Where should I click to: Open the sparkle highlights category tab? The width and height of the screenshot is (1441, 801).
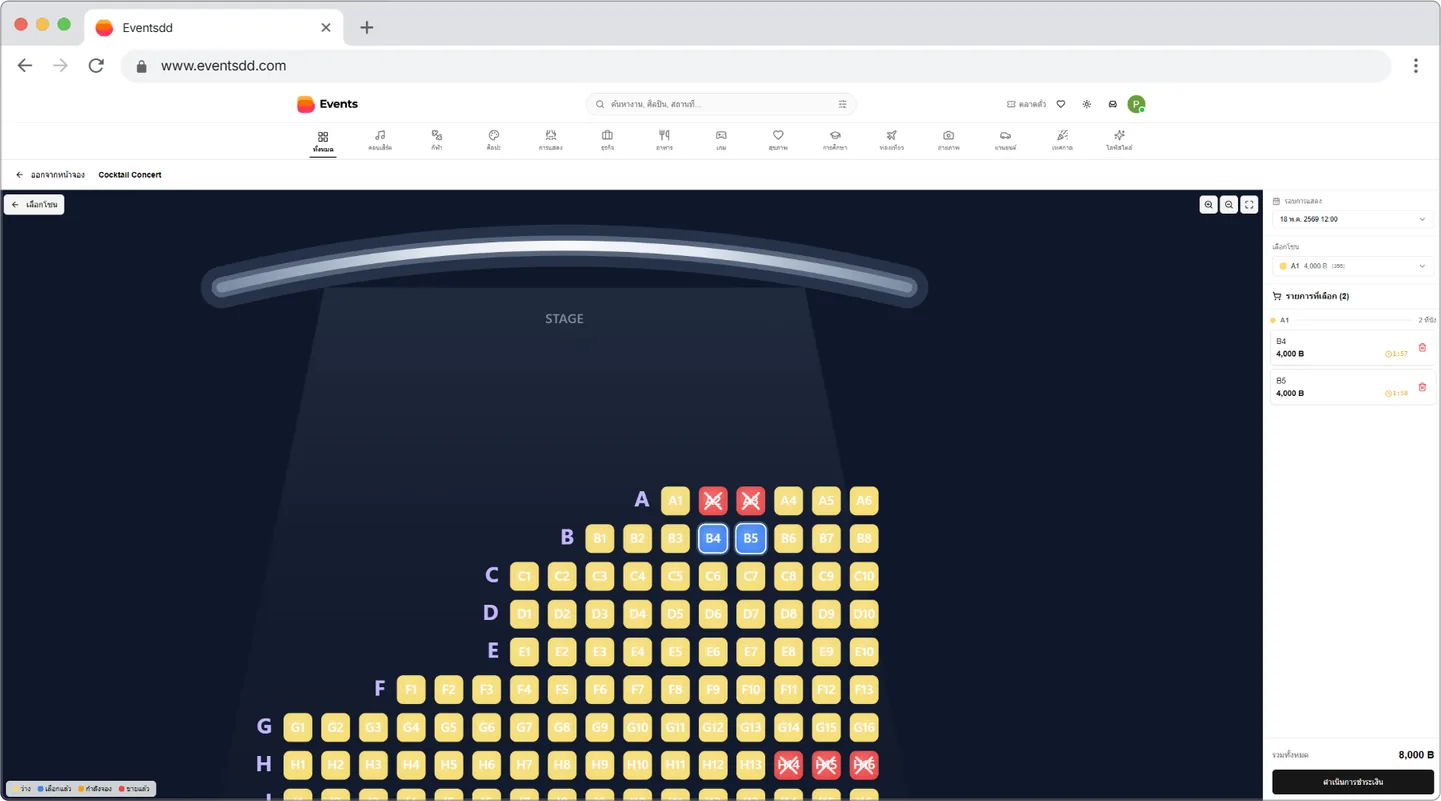pos(1119,140)
